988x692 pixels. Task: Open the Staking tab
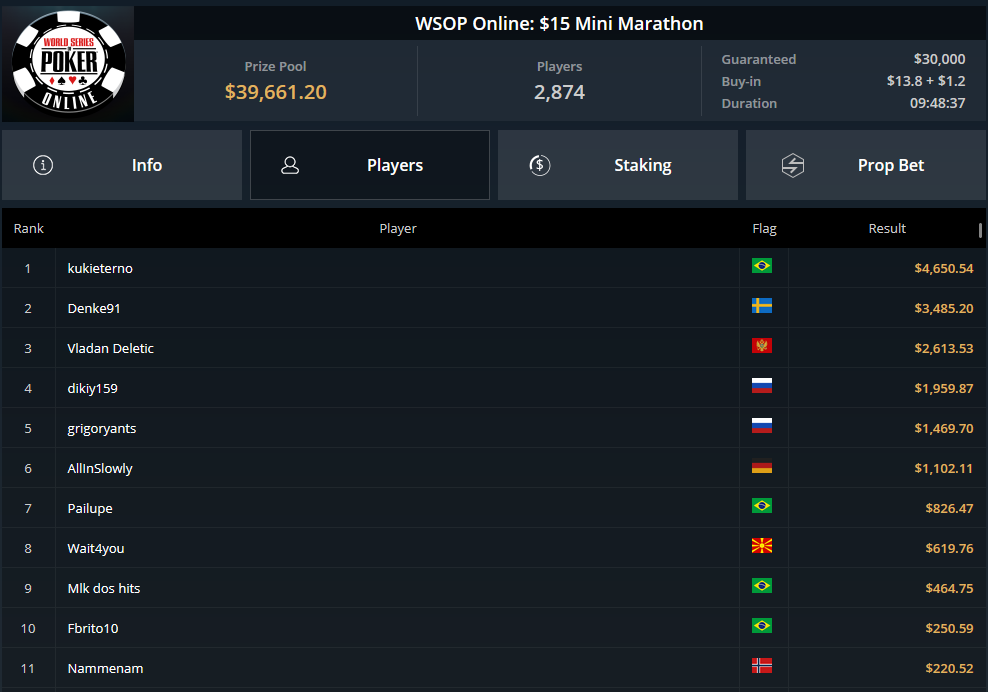pyautogui.click(x=618, y=165)
